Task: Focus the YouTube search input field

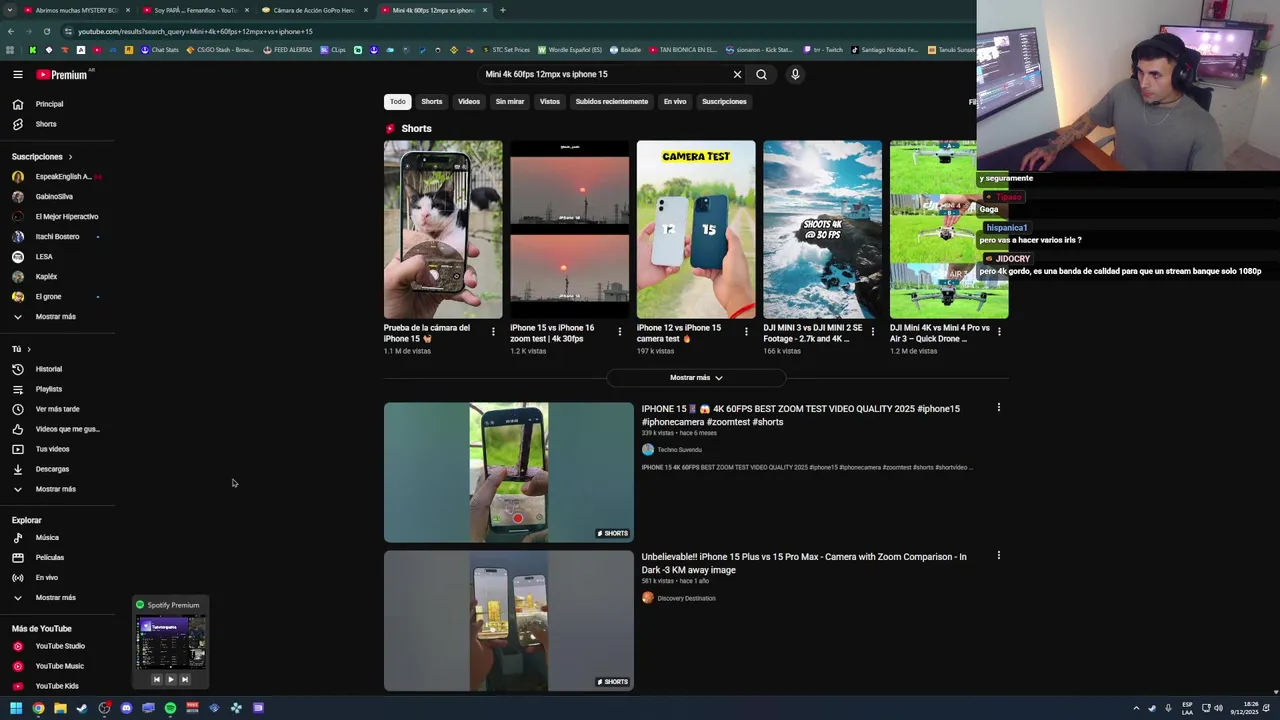Action: (605, 74)
